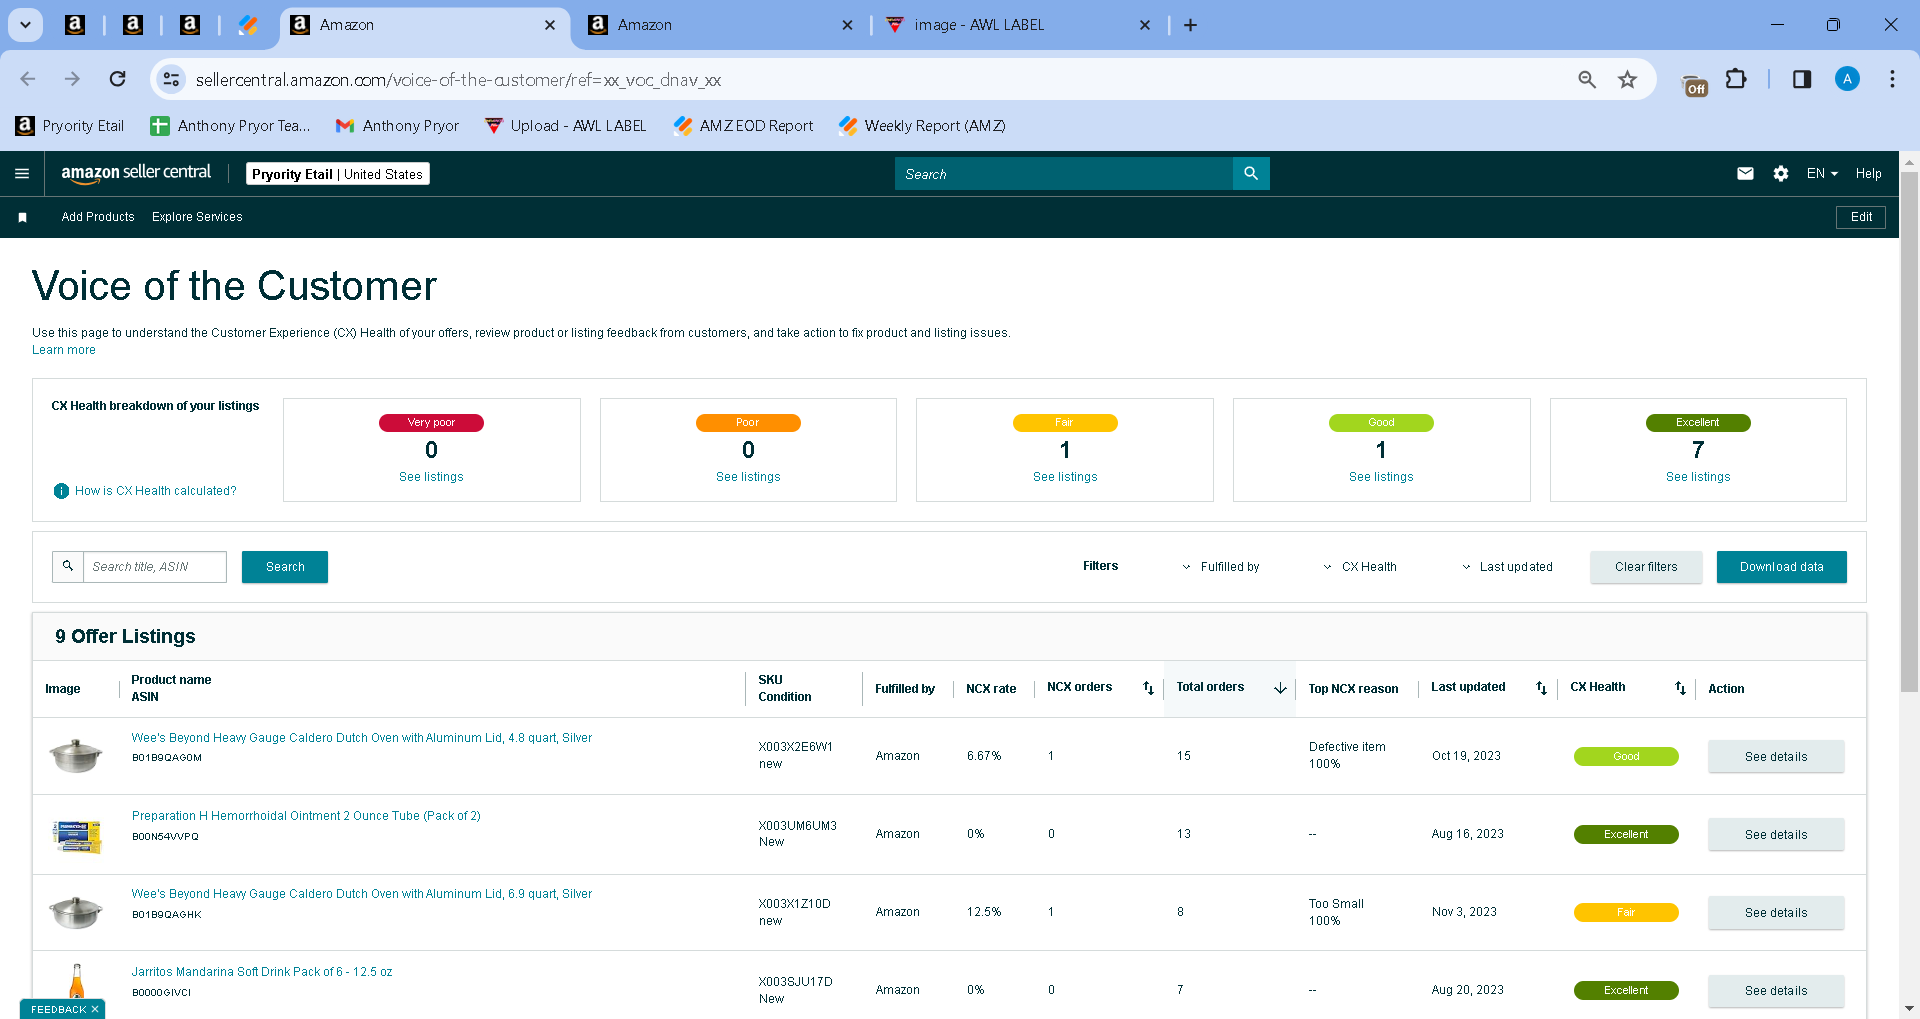The image size is (1920, 1019).
Task: Click the browser address bar URL
Action: click(458, 79)
